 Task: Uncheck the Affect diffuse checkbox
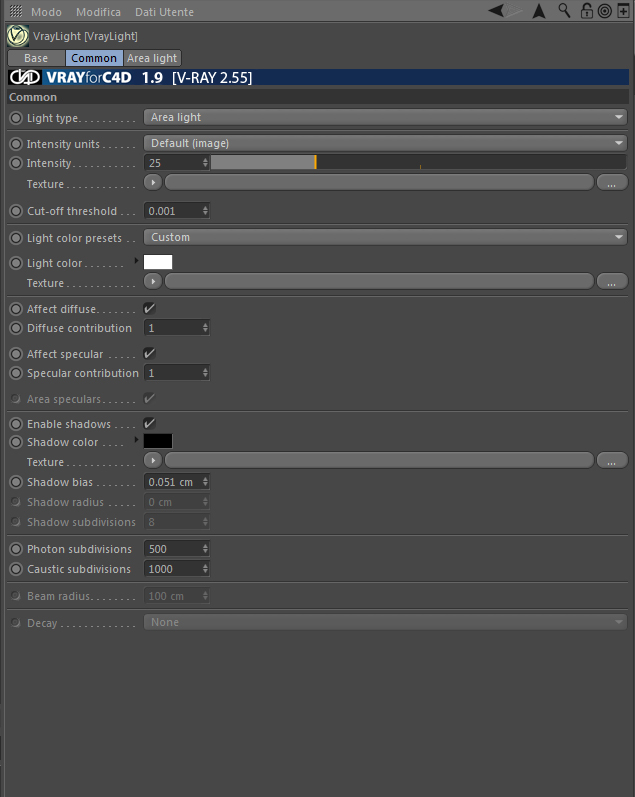(149, 309)
